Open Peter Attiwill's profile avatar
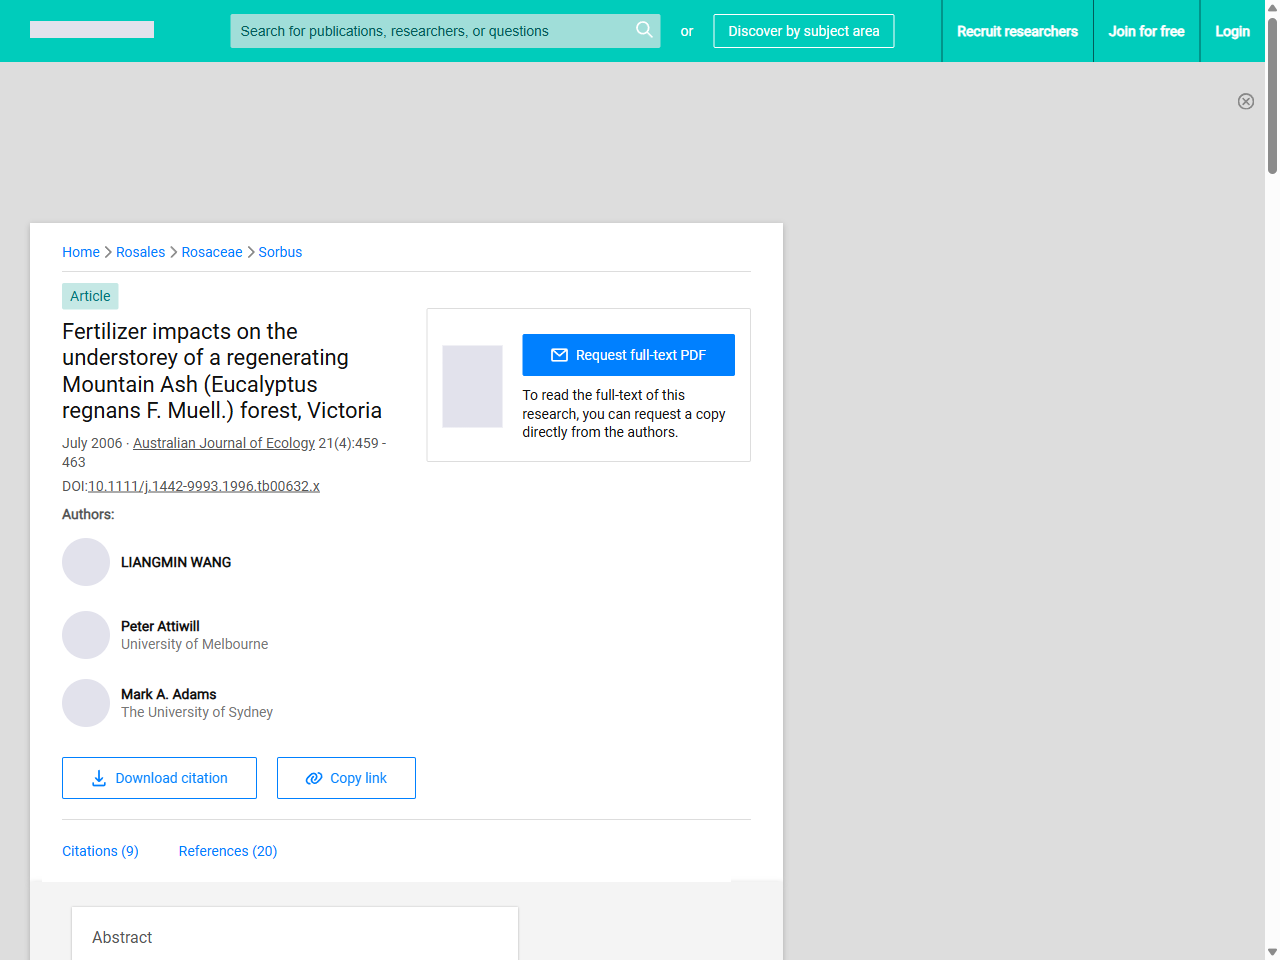This screenshot has height=960, width=1280. pos(86,635)
